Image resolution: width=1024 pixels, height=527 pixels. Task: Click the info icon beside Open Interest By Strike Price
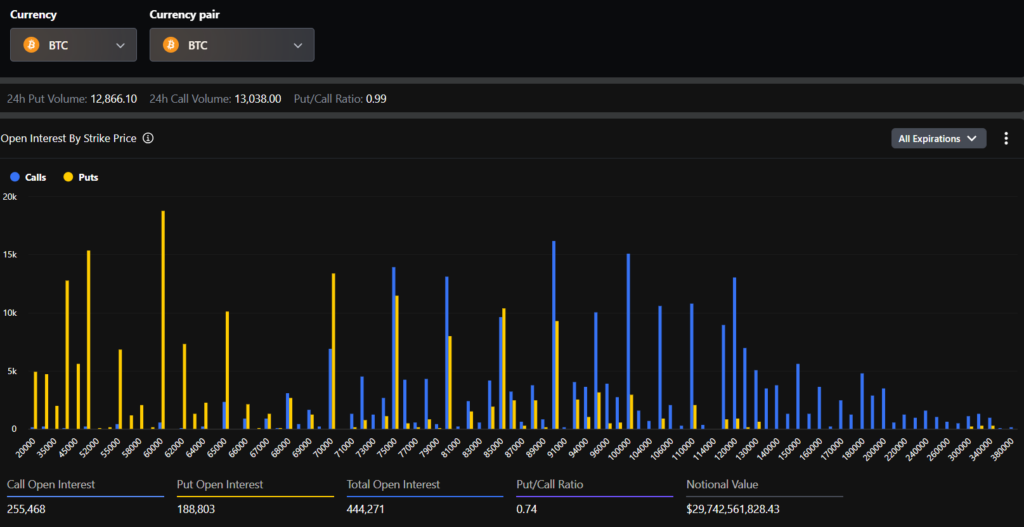[x=148, y=138]
